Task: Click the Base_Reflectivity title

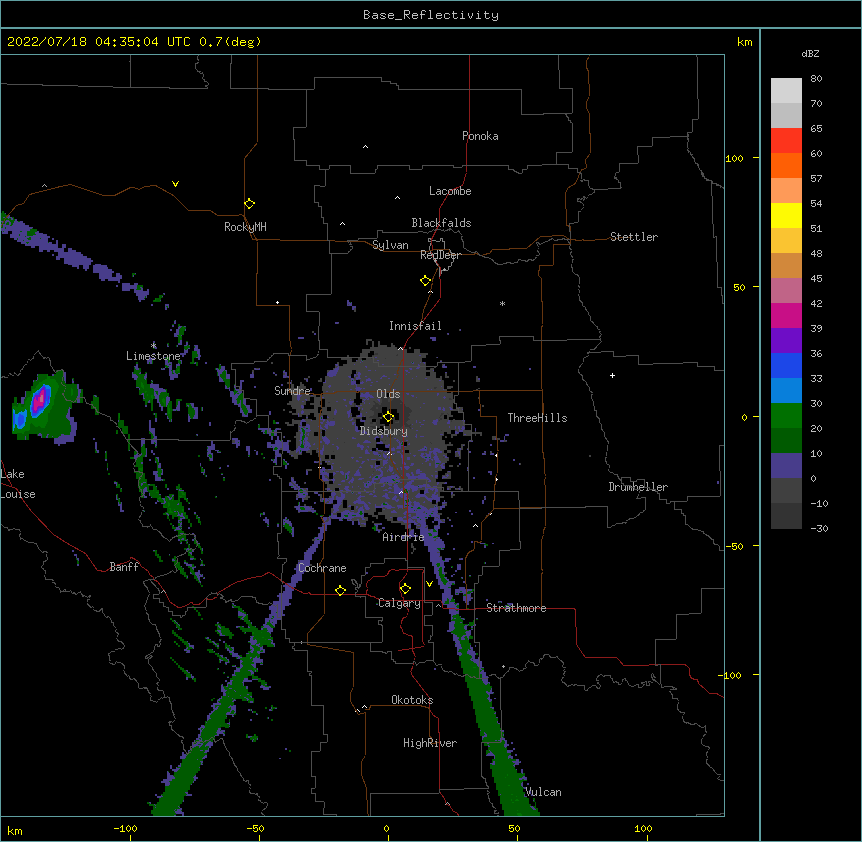Action: 431,15
